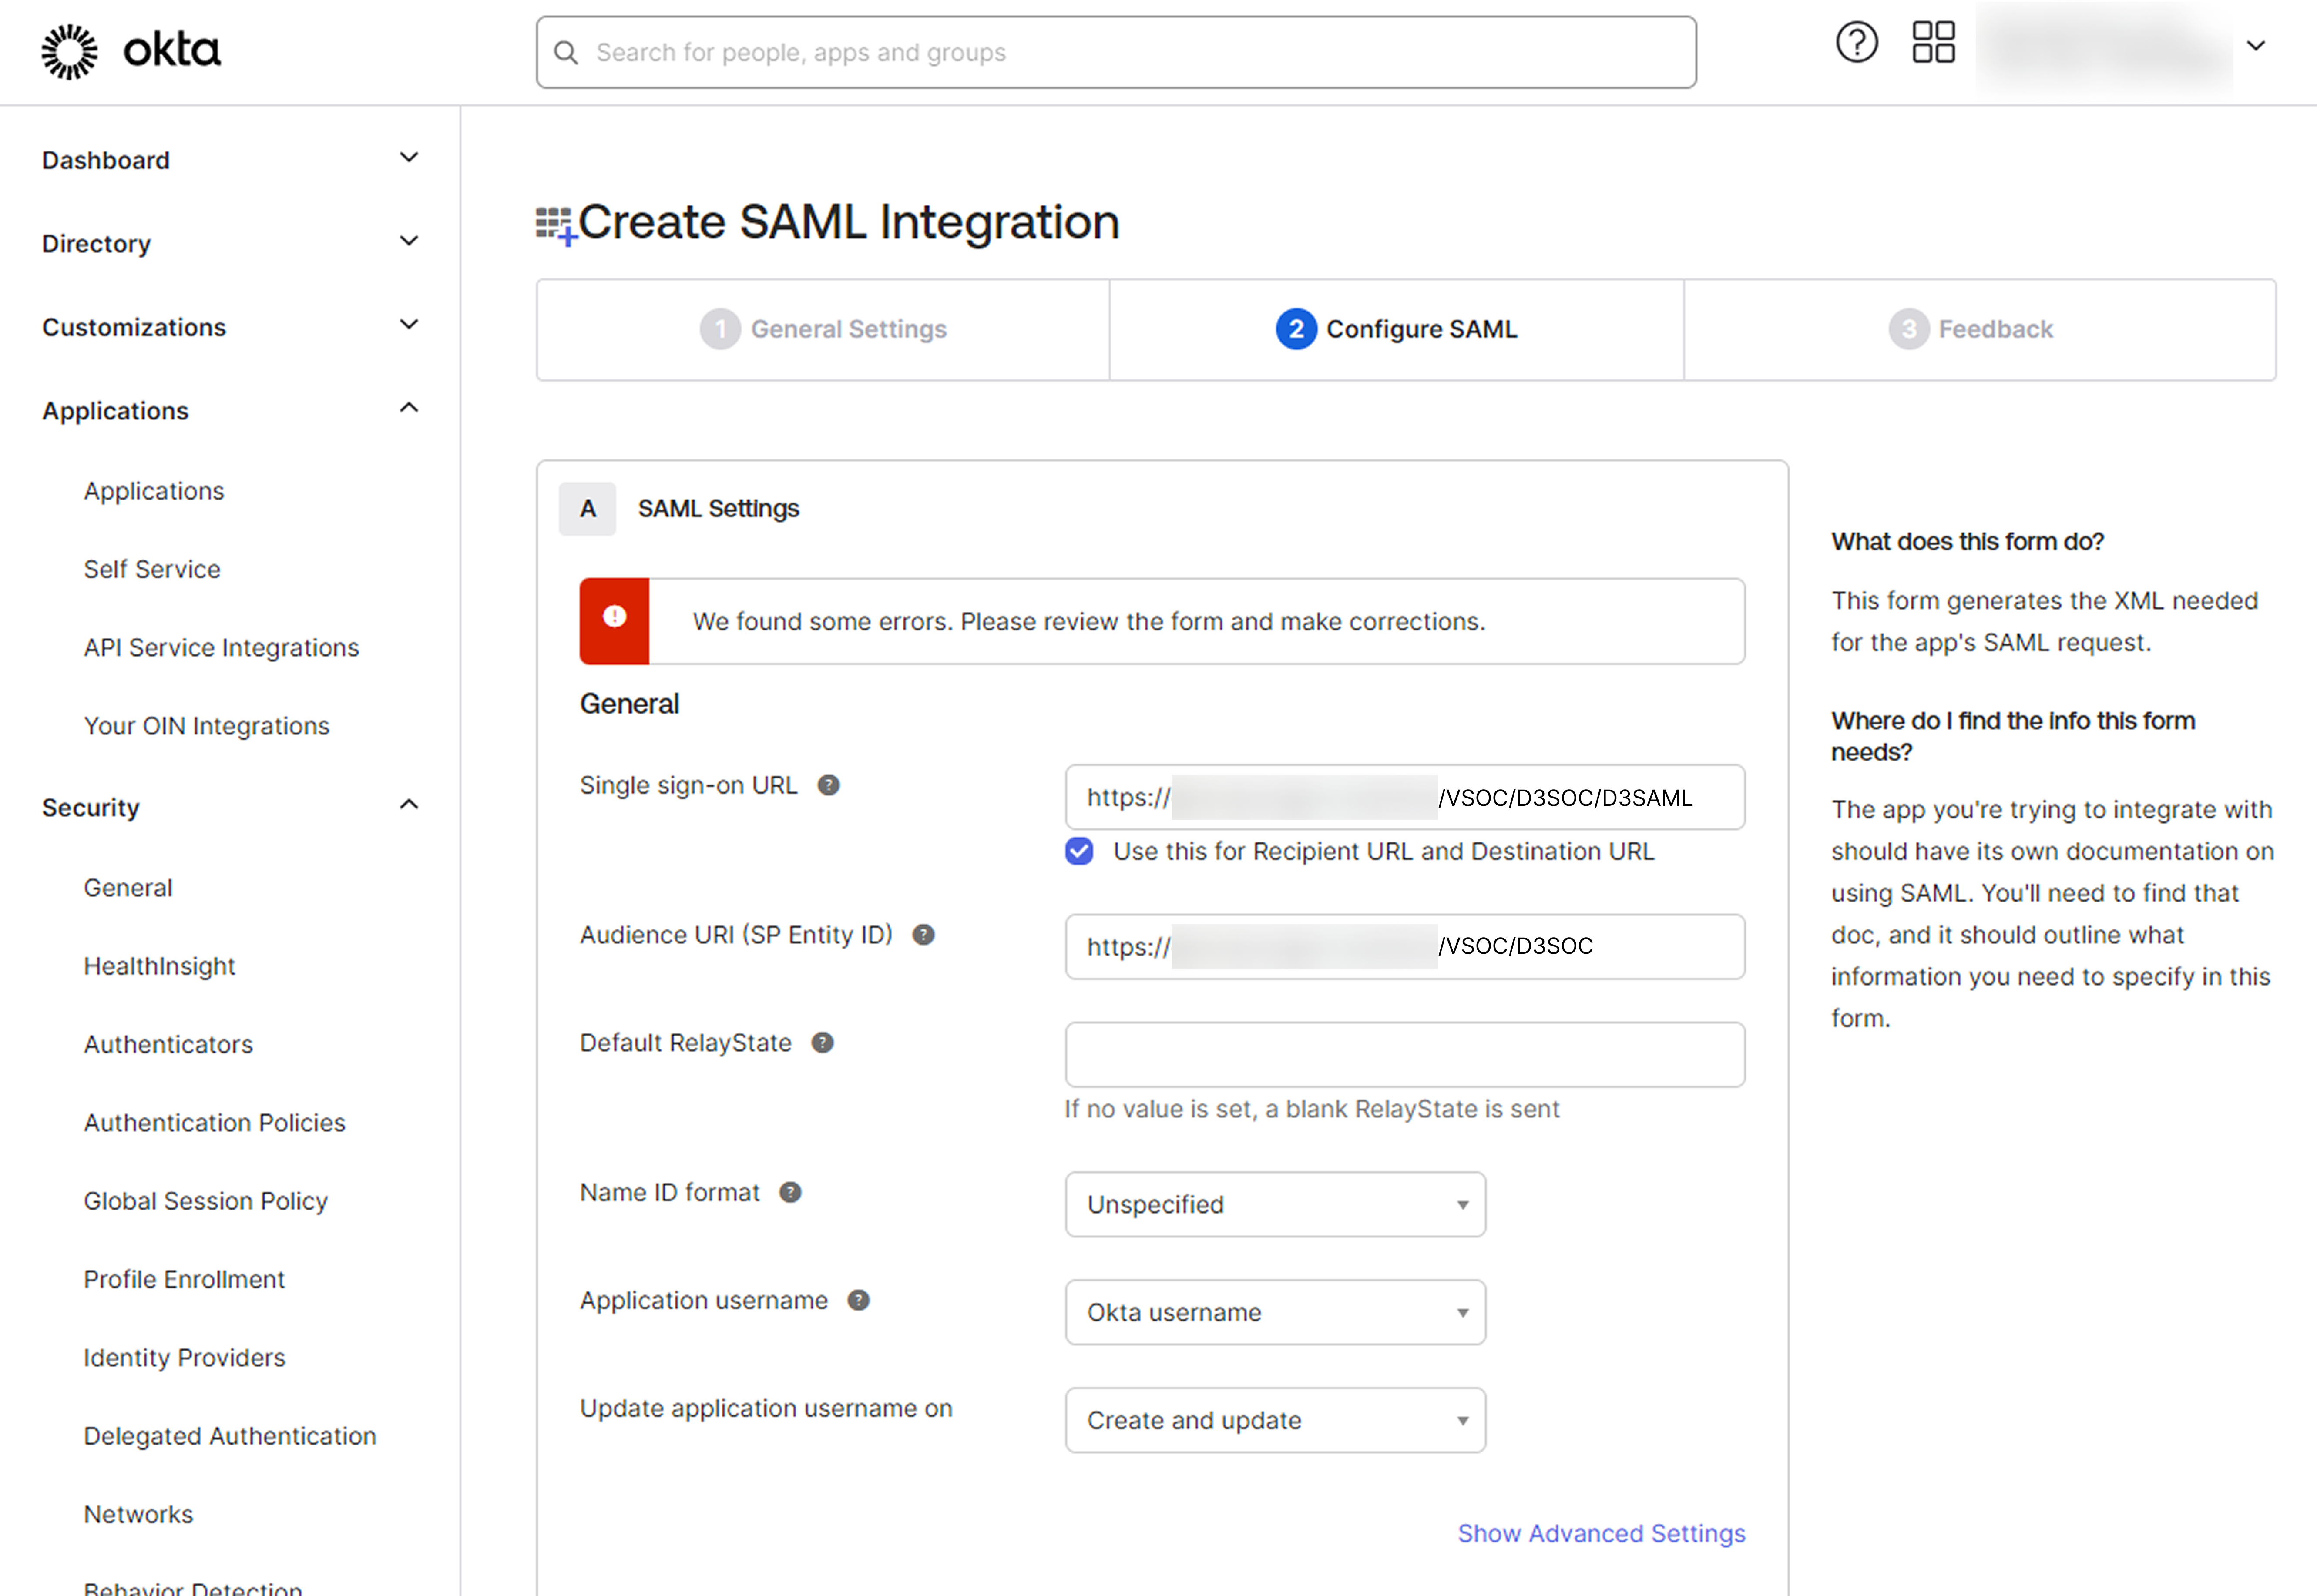The image size is (2317, 1596).
Task: Focus the people, apps and groups search box
Action: click(x=1115, y=53)
